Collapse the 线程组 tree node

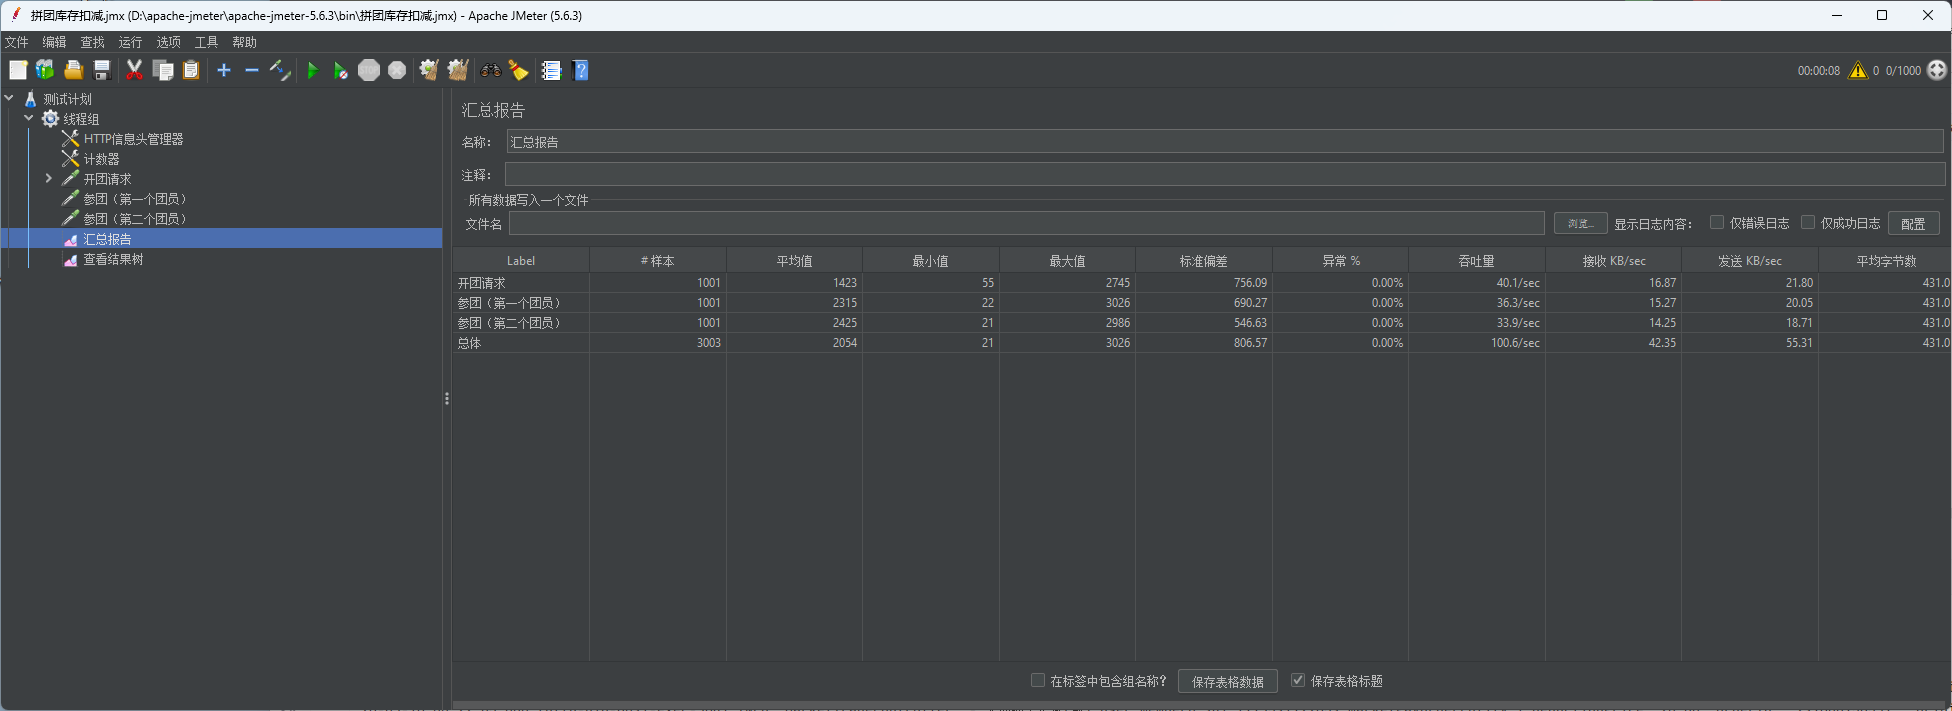(29, 118)
